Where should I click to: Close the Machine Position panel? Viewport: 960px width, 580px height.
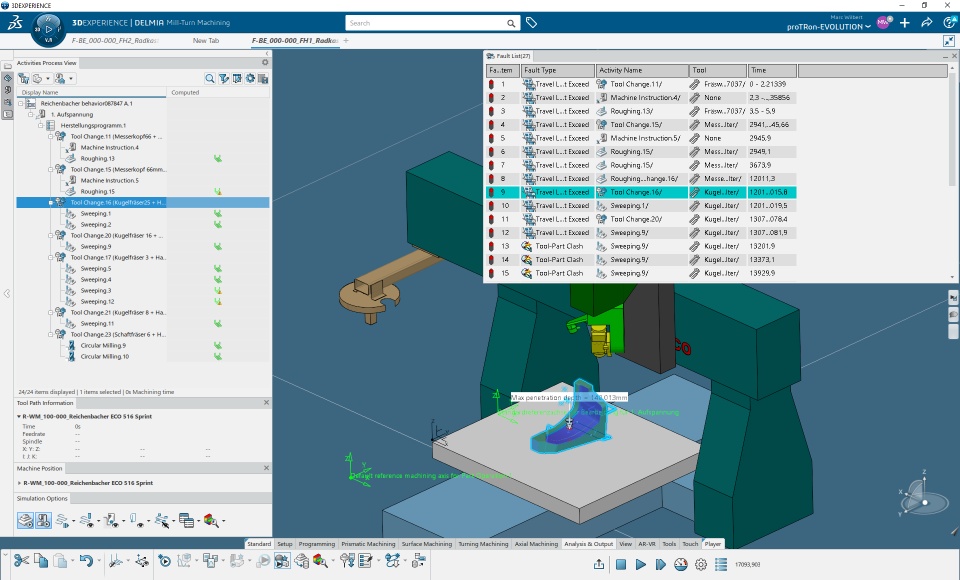pyautogui.click(x=266, y=468)
